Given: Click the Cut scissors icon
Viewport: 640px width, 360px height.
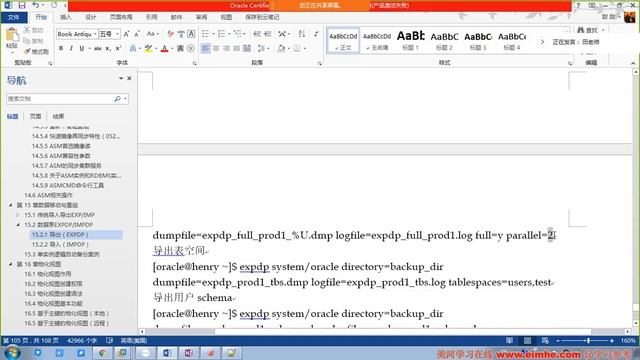Looking at the screenshot, I should [x=27, y=30].
